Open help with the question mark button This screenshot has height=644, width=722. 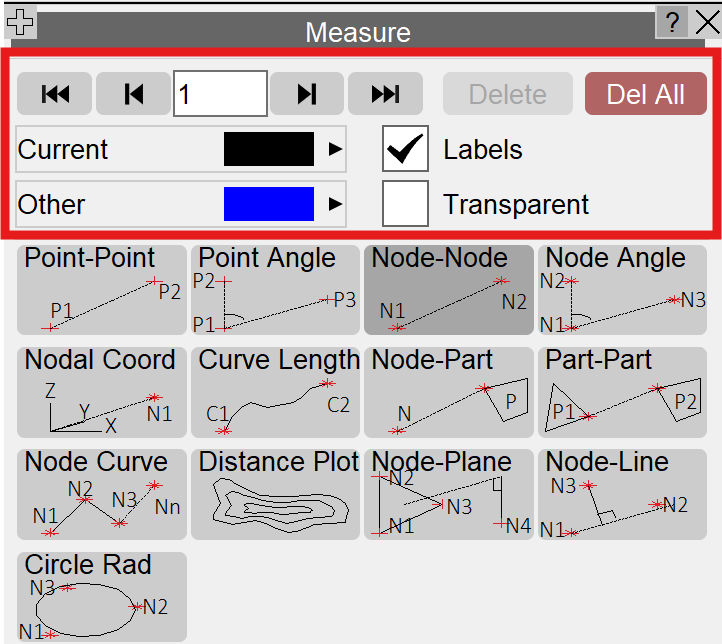672,22
